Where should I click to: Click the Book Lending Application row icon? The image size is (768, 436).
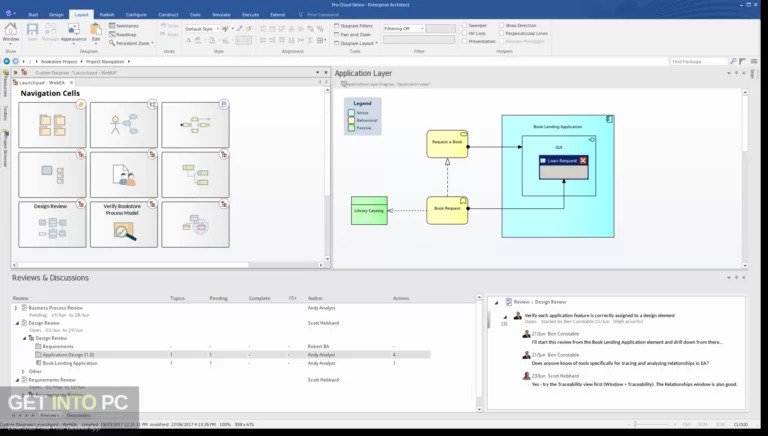click(x=38, y=363)
